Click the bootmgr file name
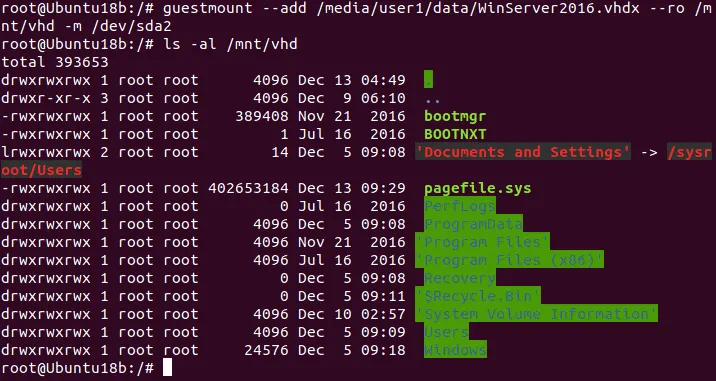The width and height of the screenshot is (716, 381). [x=455, y=116]
